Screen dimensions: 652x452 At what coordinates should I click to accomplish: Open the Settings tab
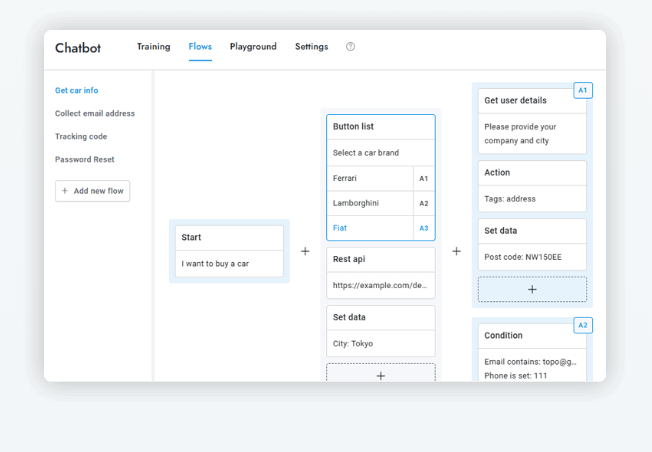pyautogui.click(x=311, y=47)
